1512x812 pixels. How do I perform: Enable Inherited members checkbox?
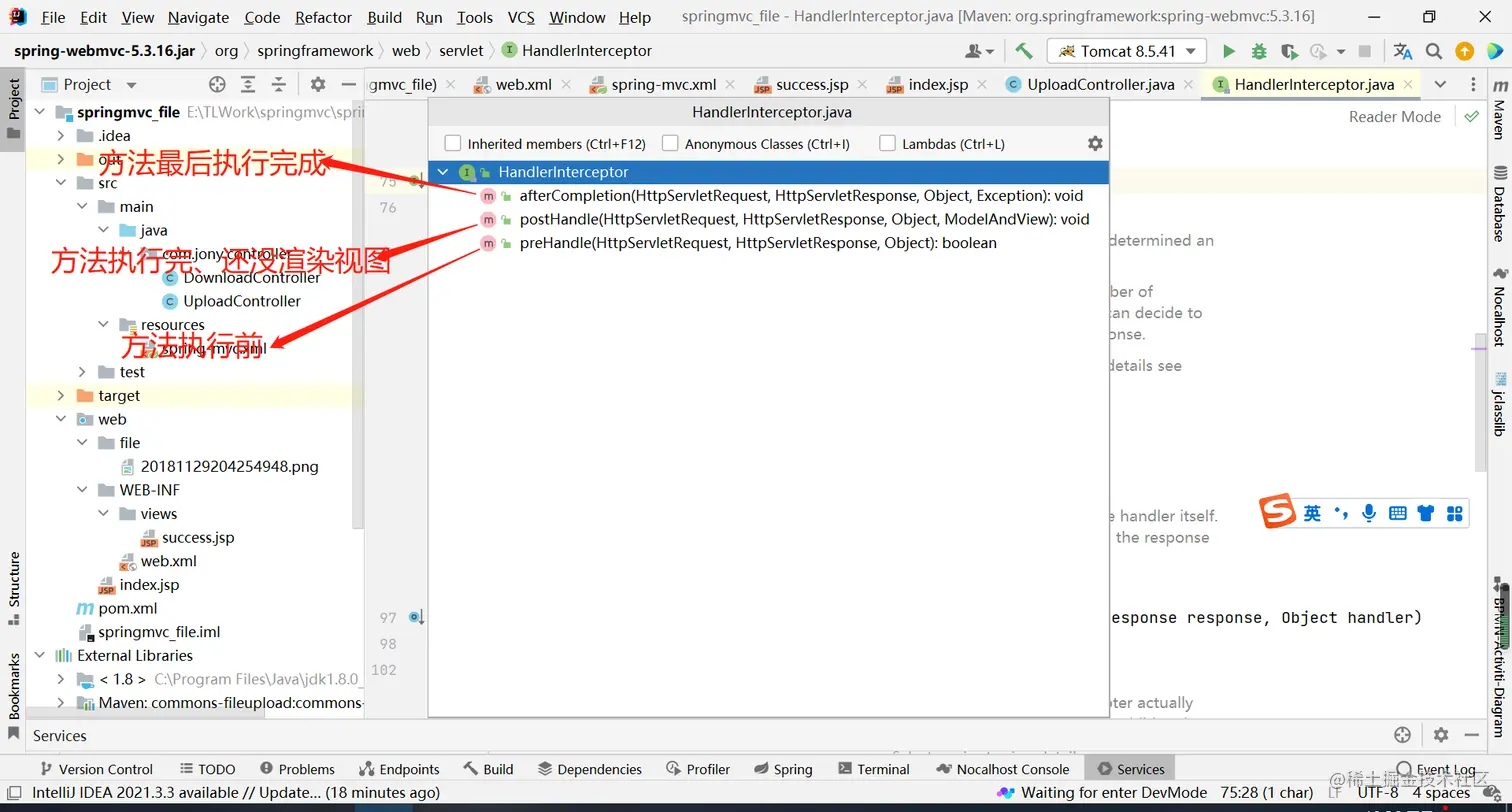point(453,144)
